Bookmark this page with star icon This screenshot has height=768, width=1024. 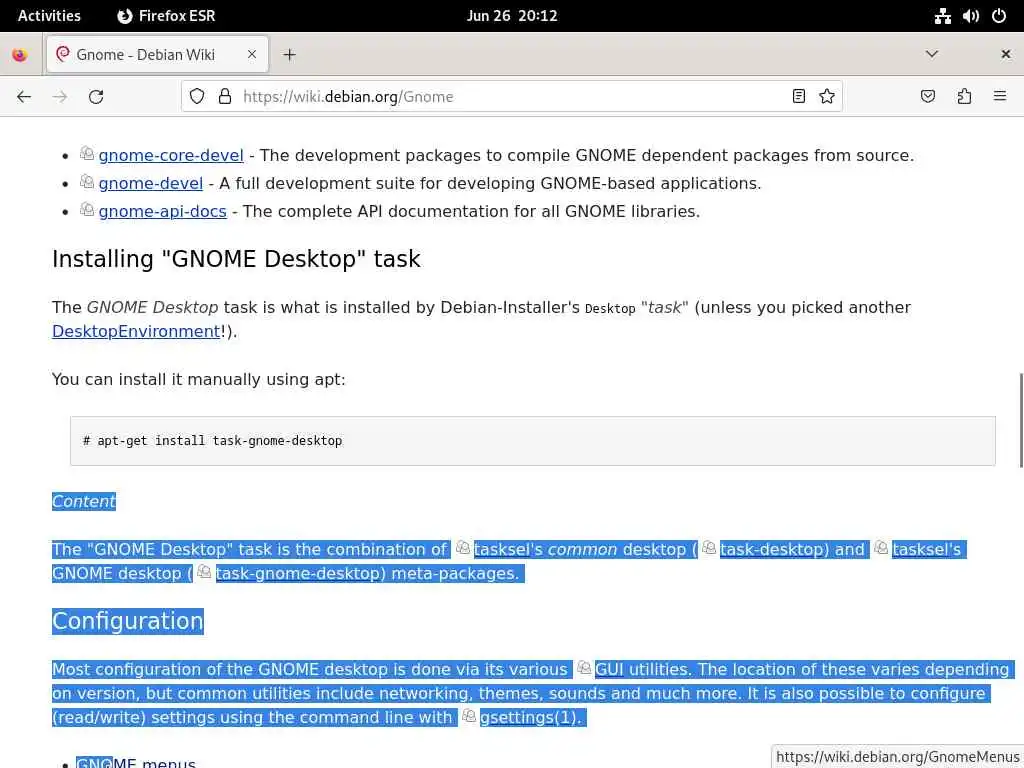tap(827, 97)
